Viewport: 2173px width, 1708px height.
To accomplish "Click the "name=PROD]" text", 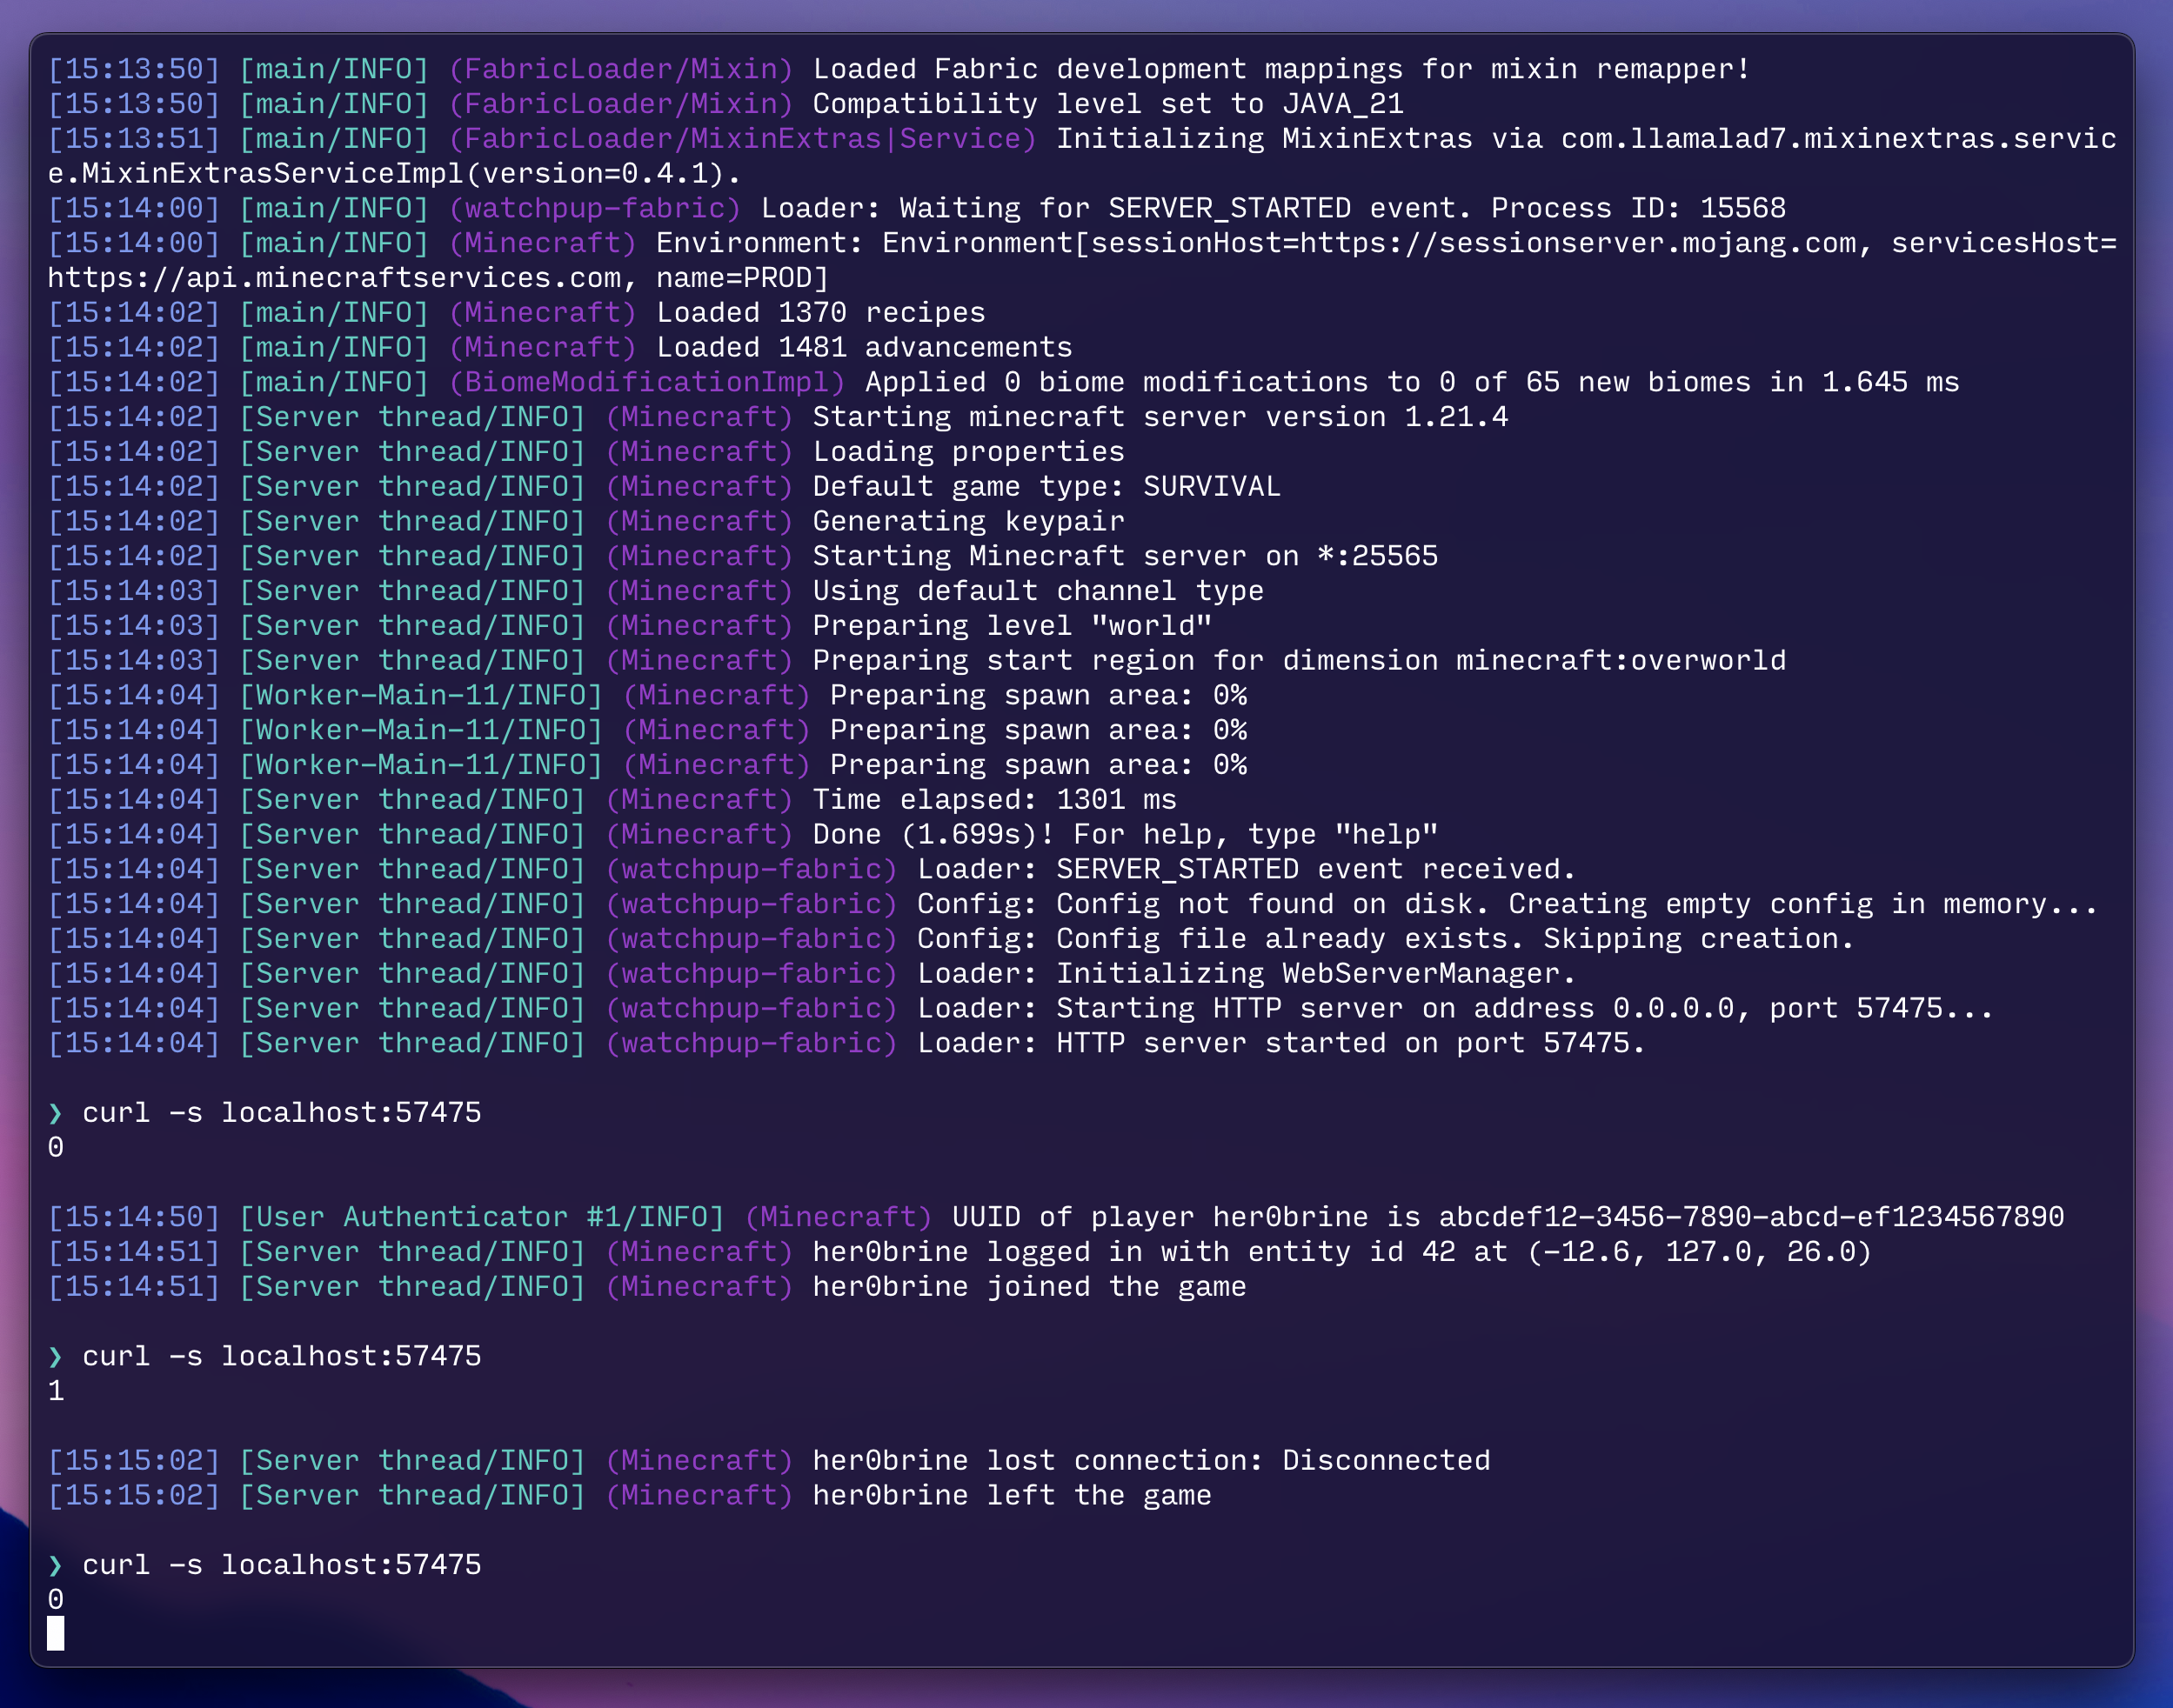I will (x=742, y=278).
